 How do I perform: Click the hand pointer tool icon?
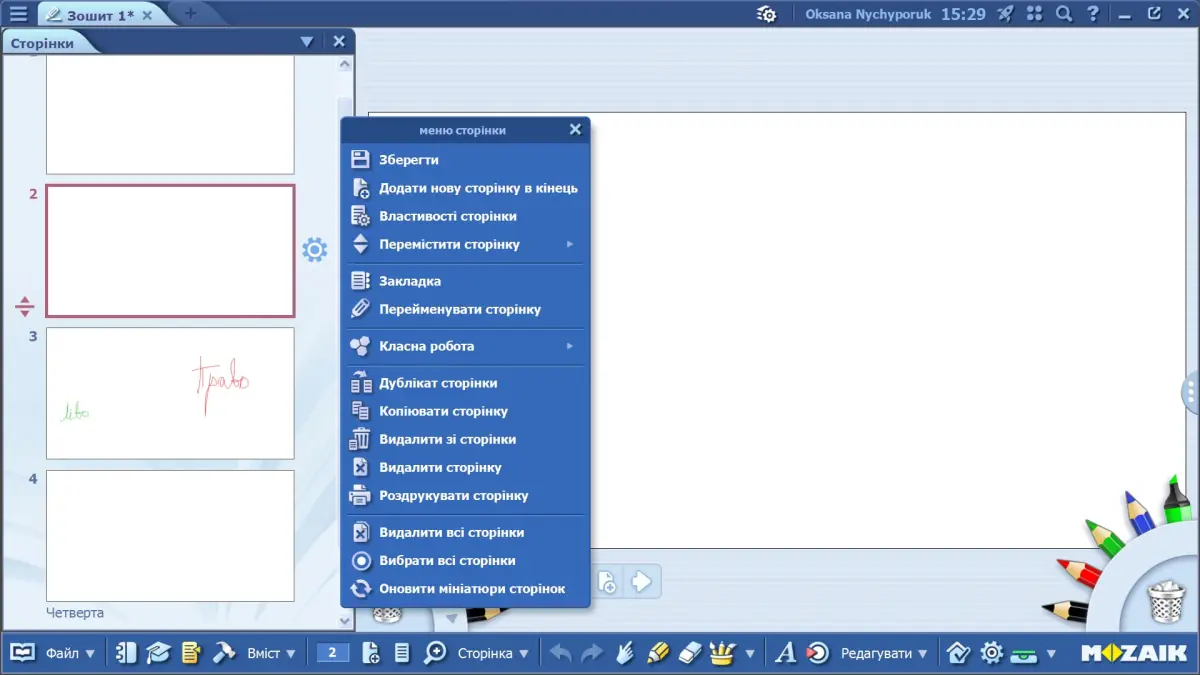(625, 653)
